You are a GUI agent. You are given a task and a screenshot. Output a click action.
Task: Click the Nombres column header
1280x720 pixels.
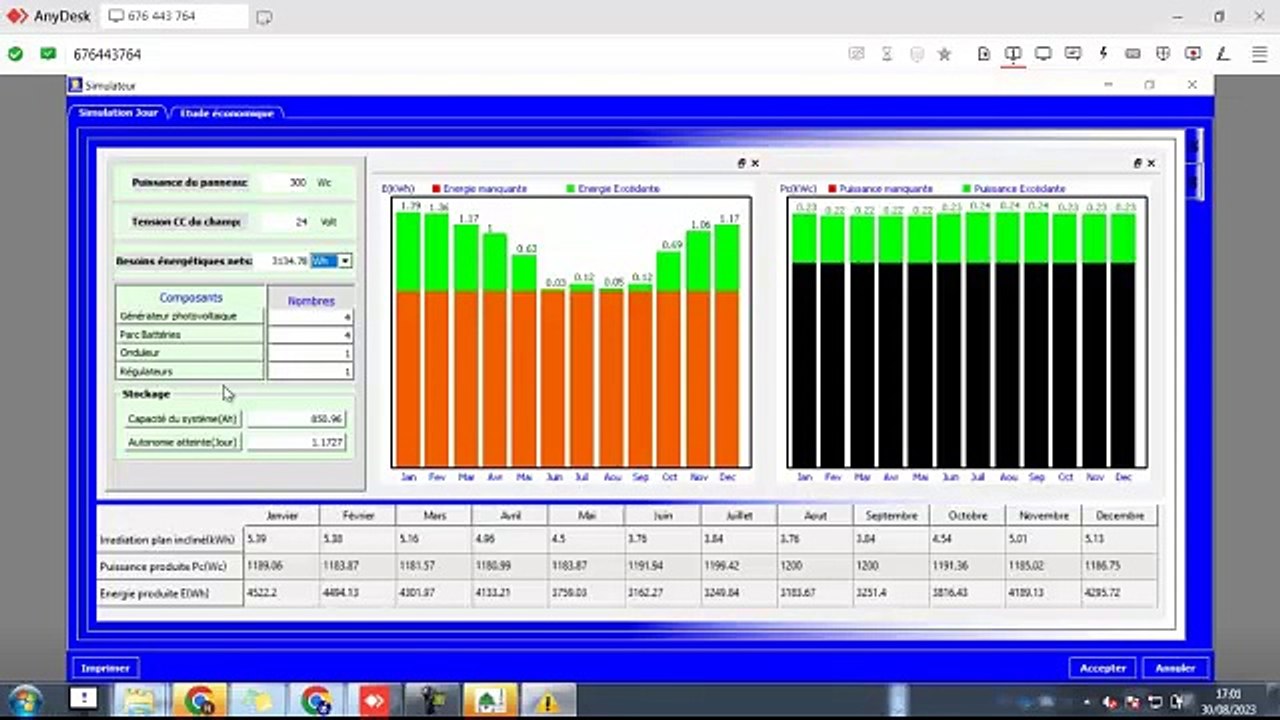point(311,300)
